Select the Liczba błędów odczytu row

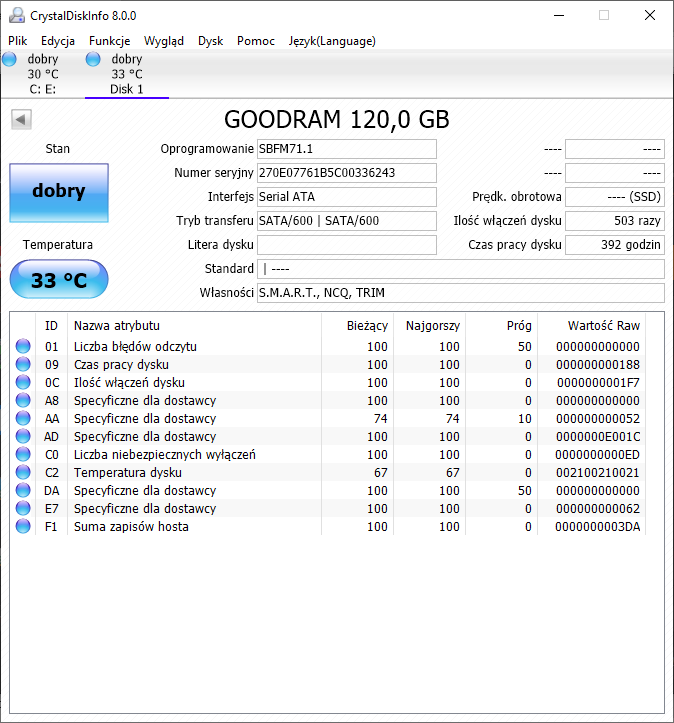pos(328,346)
